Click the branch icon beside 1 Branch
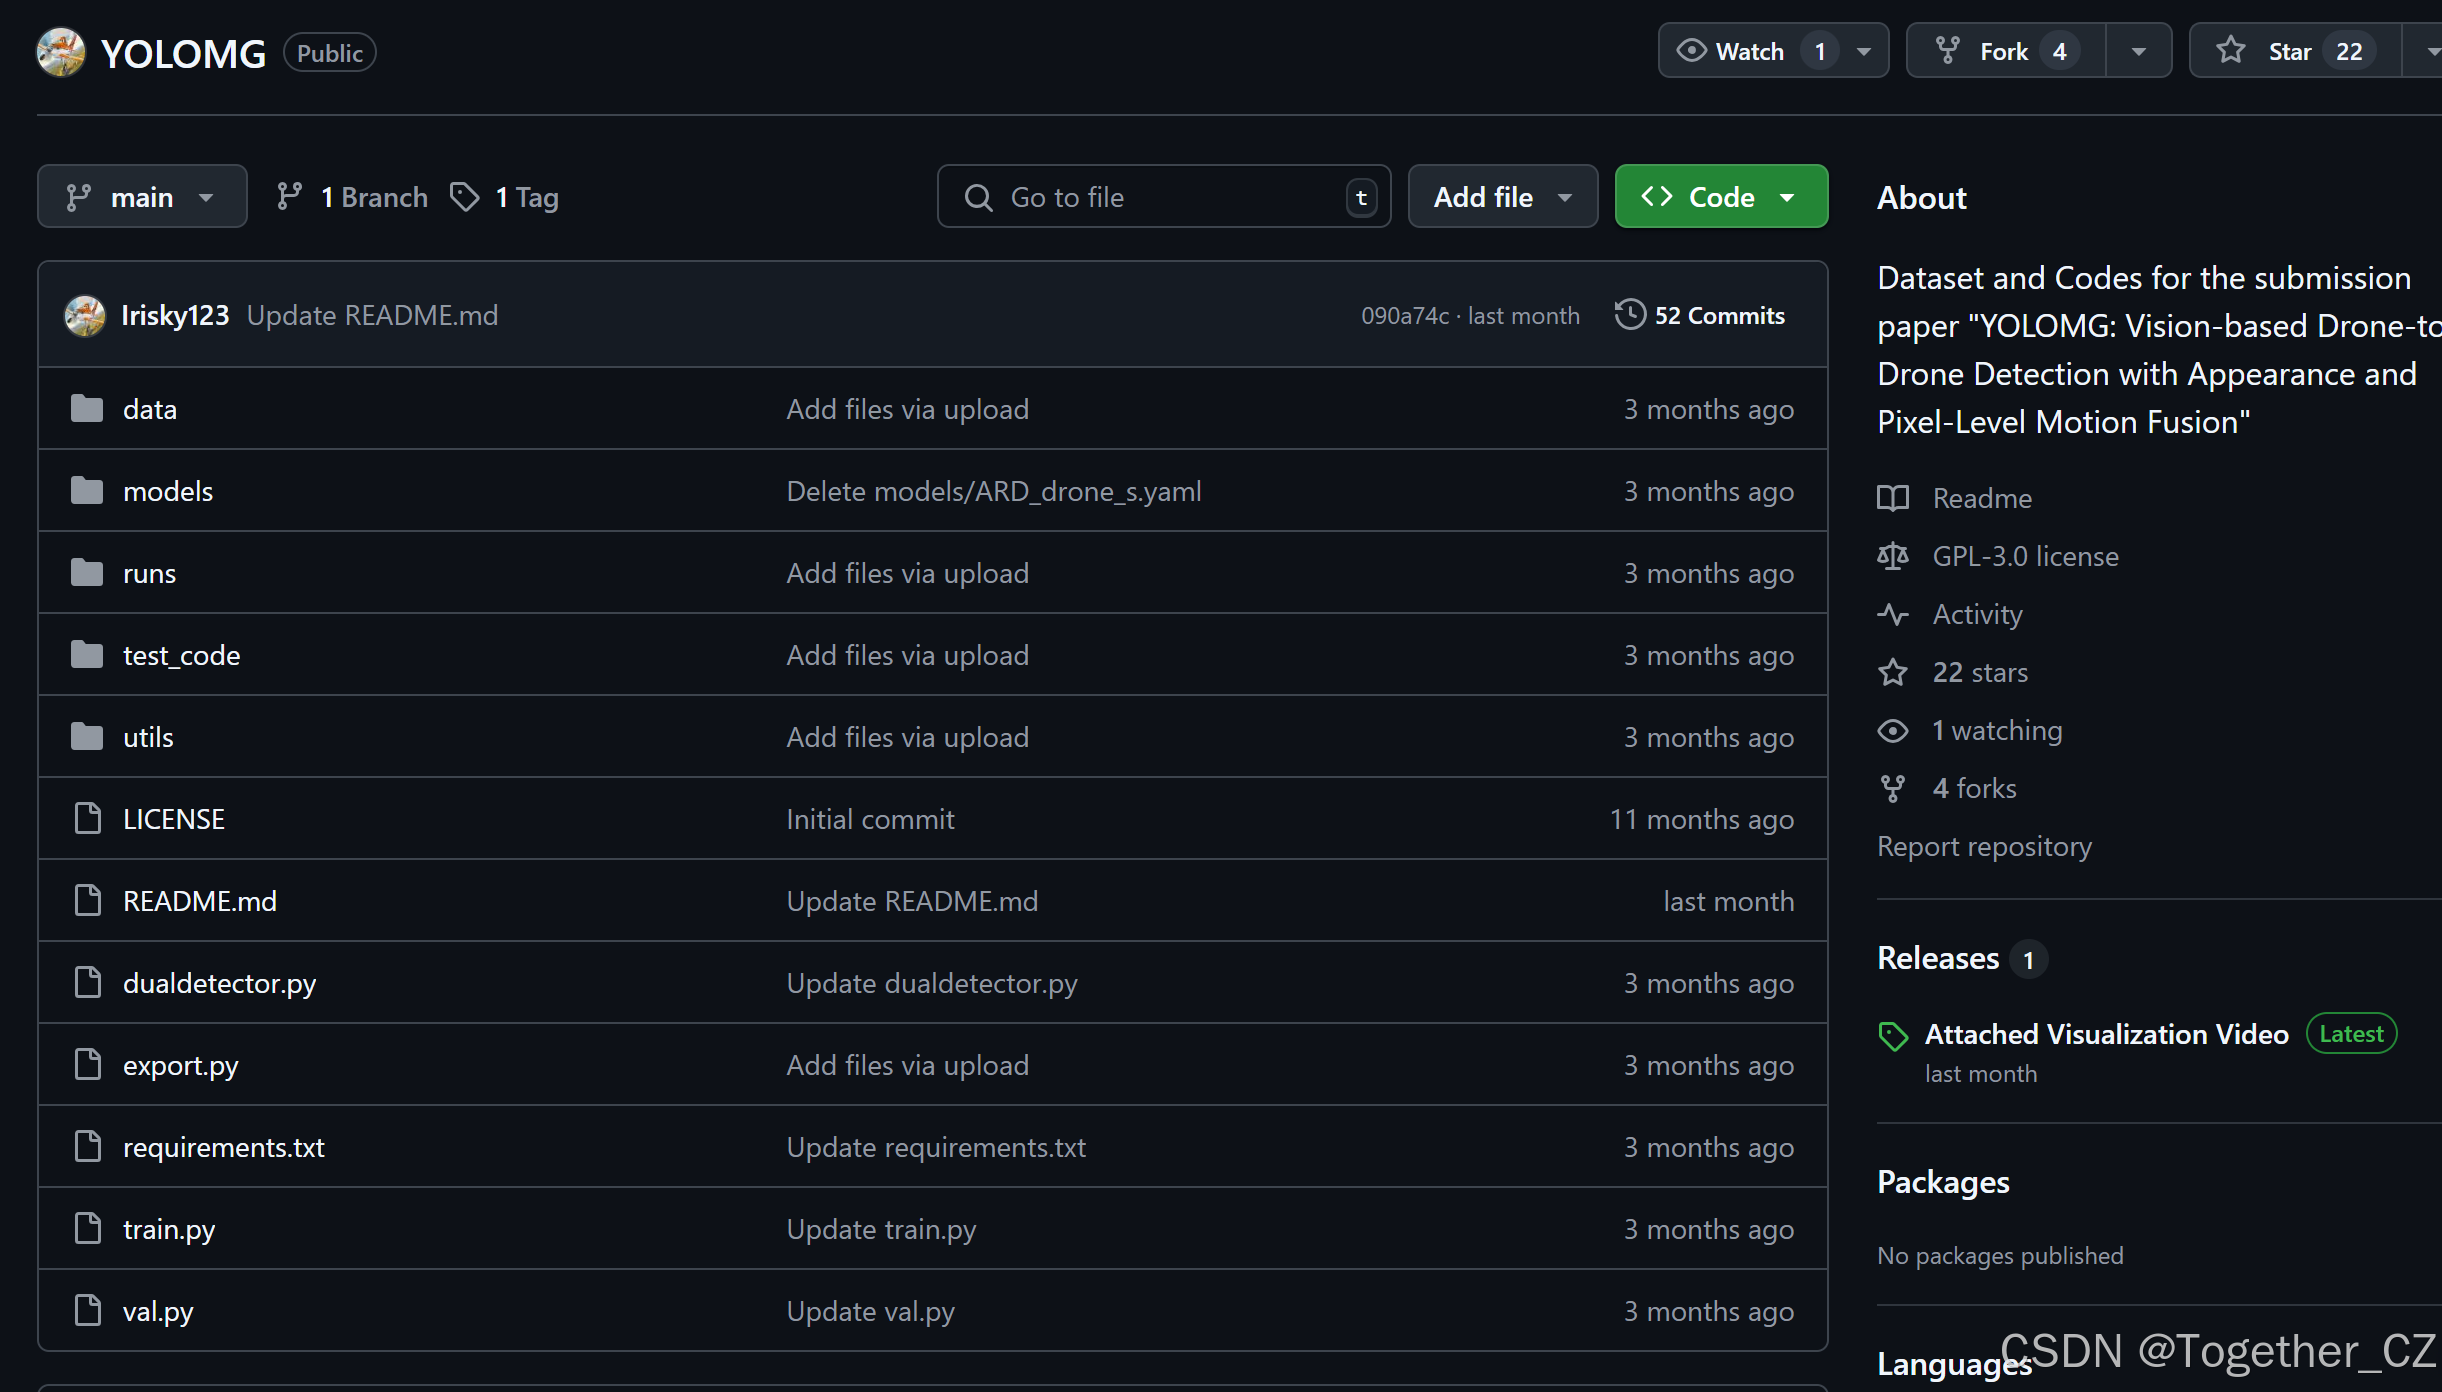Image resolution: width=2442 pixels, height=1392 pixels. [289, 197]
